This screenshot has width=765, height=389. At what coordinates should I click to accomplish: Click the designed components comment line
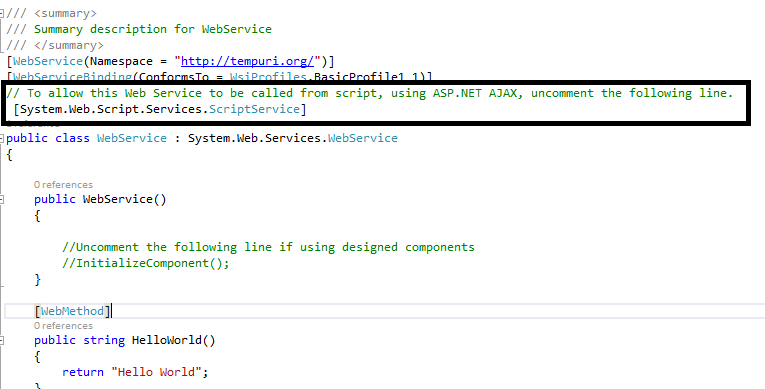[268, 247]
